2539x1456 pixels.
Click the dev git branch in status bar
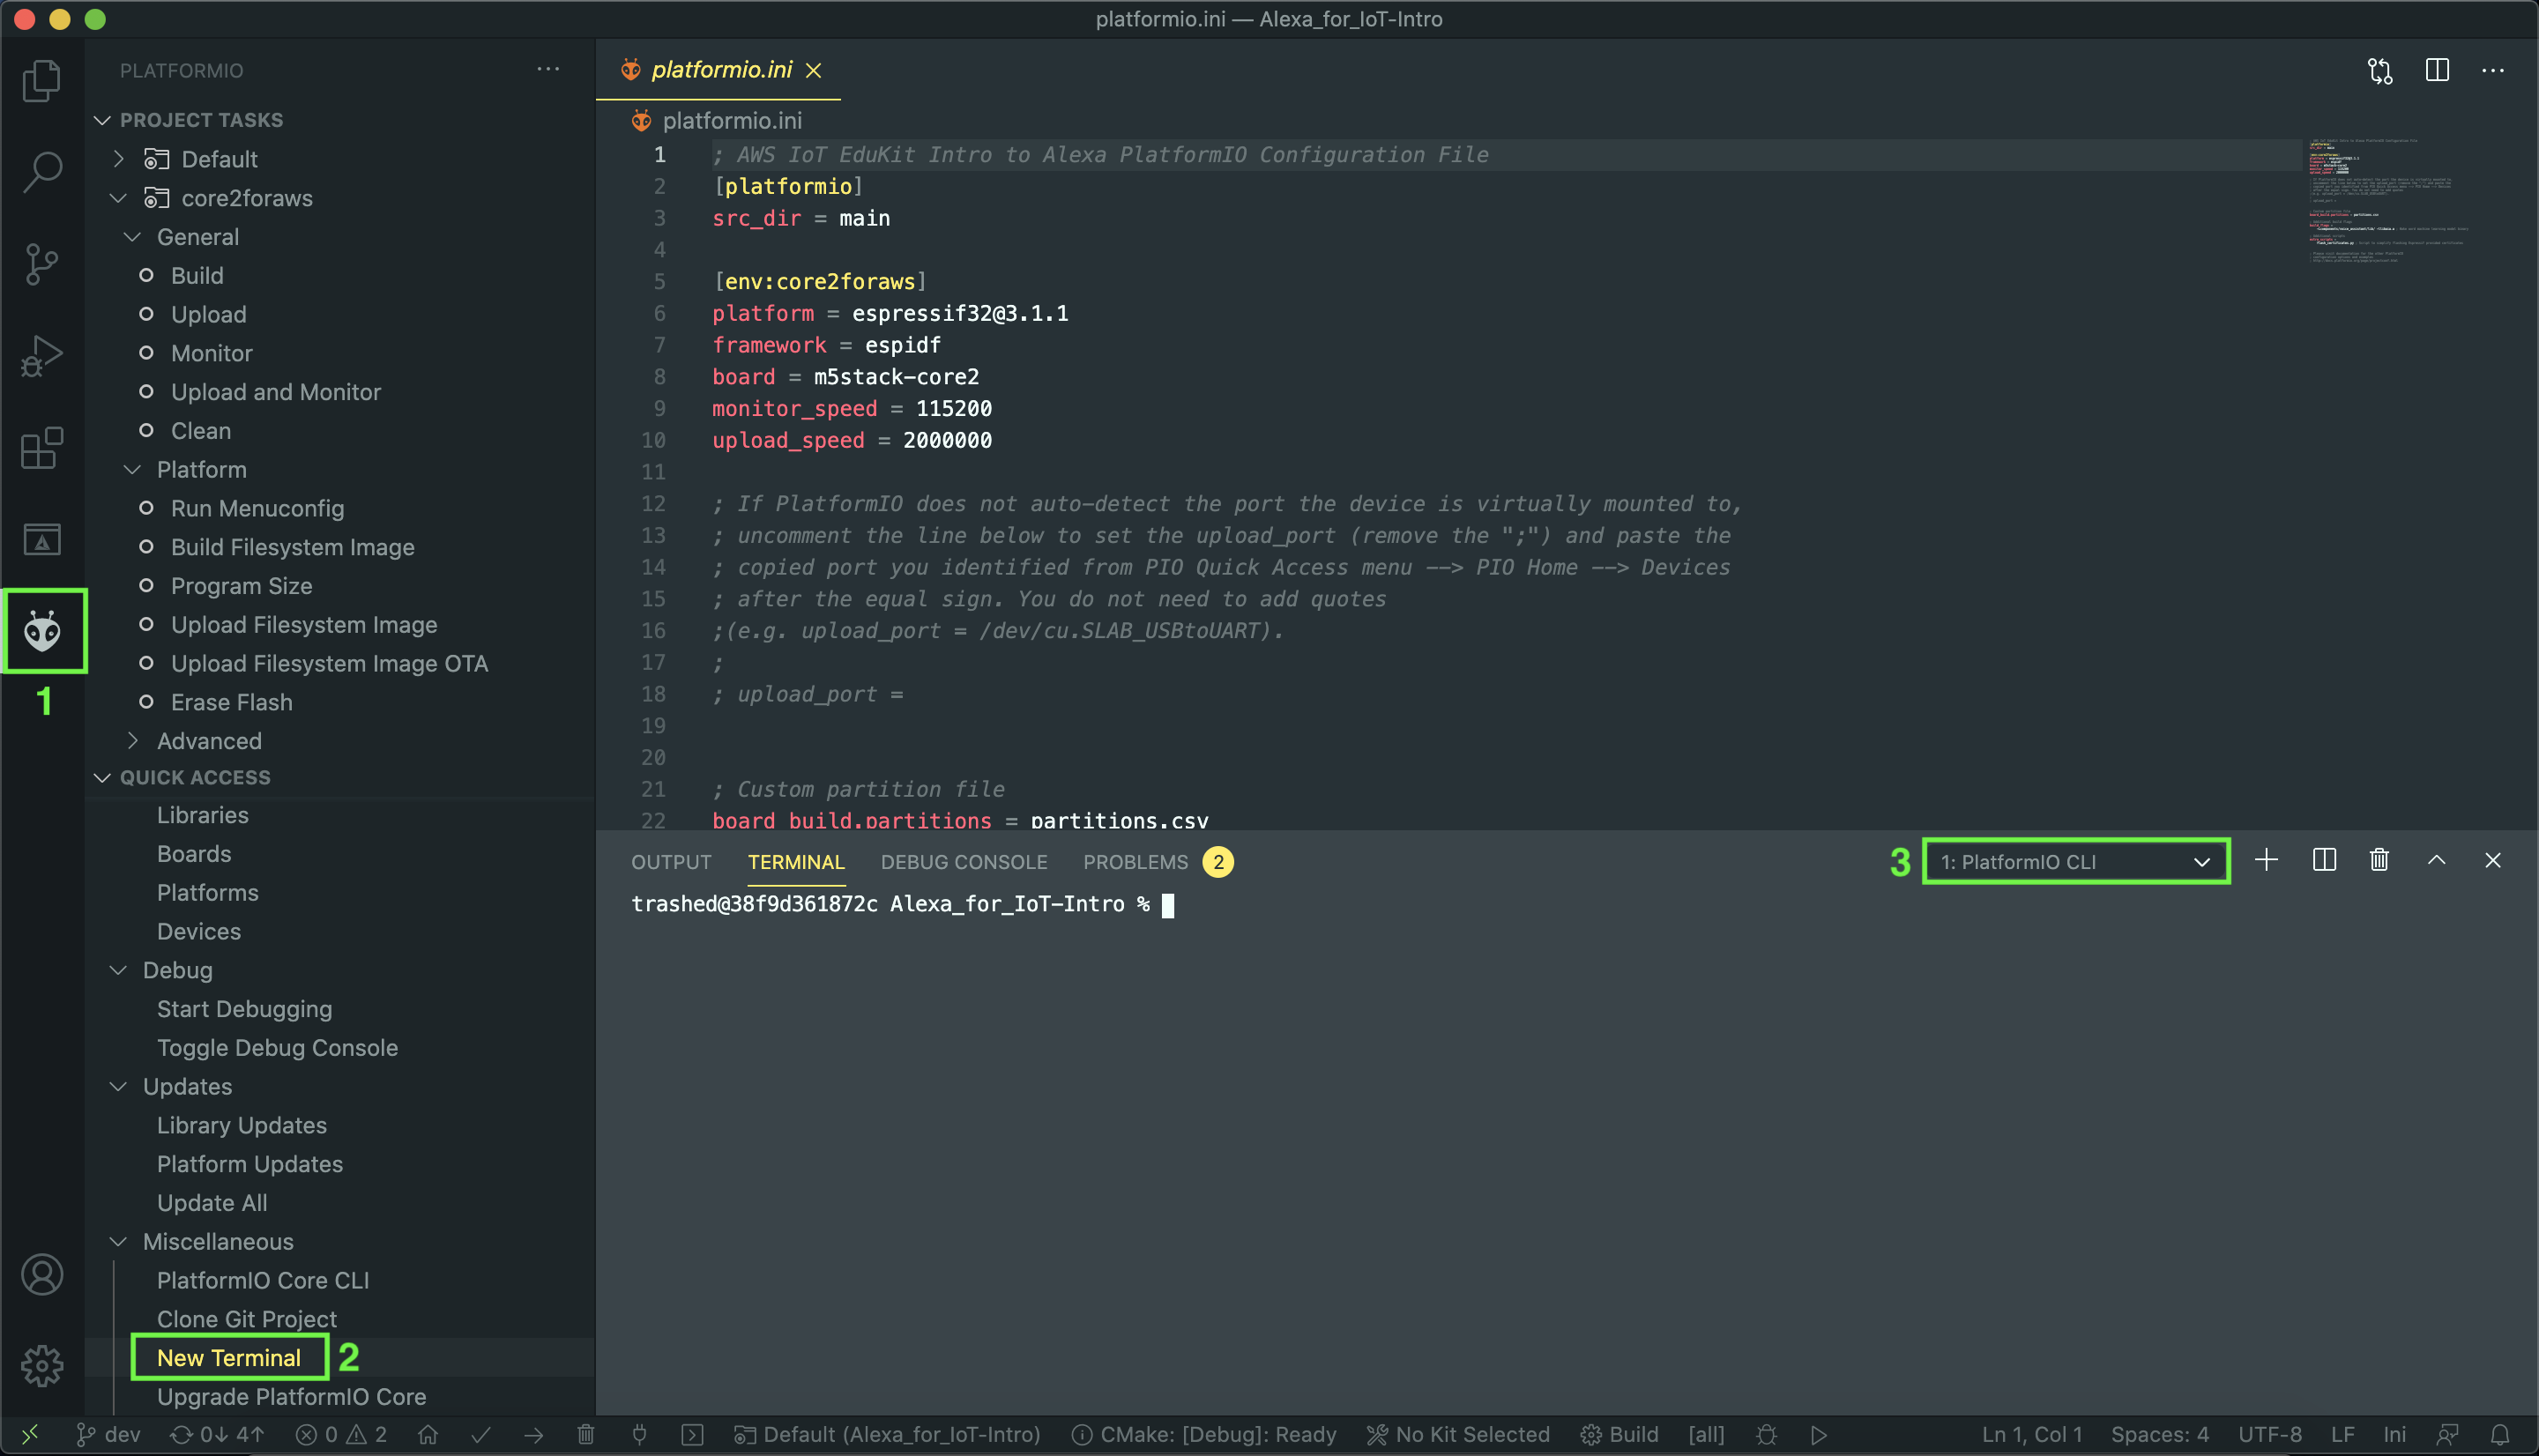coord(109,1435)
